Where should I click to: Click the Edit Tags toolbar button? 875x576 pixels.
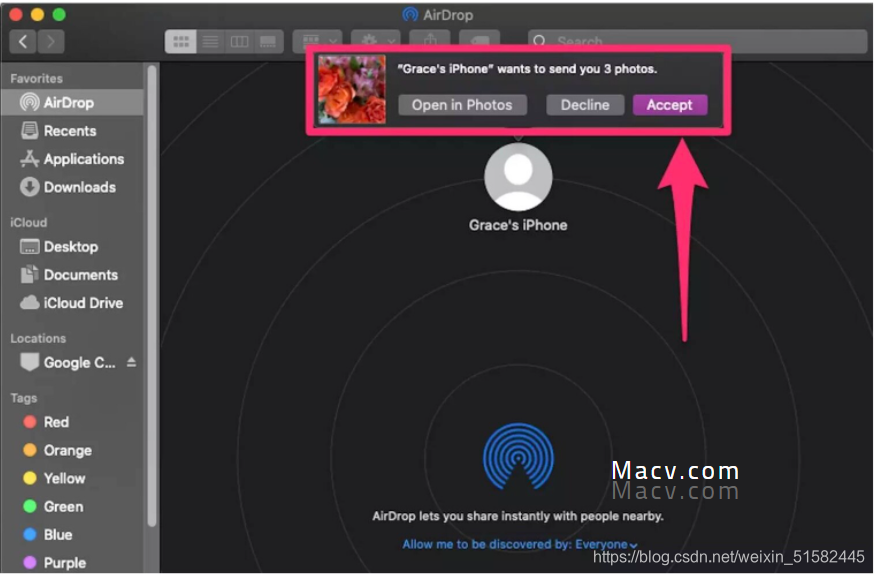coord(479,39)
